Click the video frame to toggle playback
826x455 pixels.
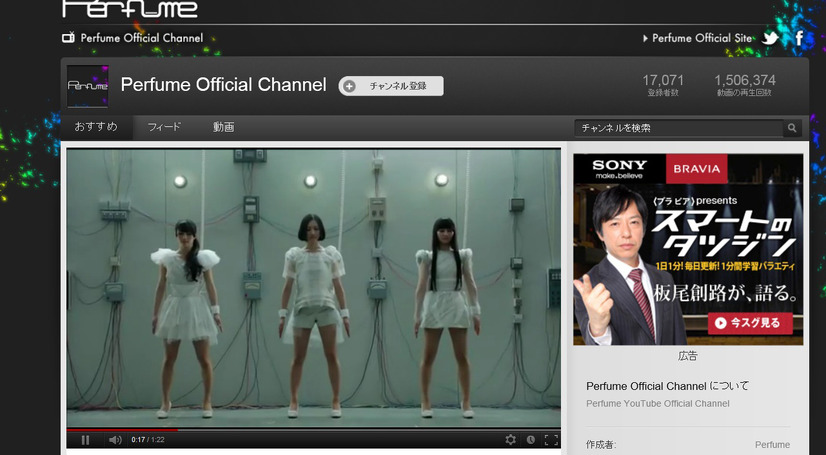tap(313, 288)
